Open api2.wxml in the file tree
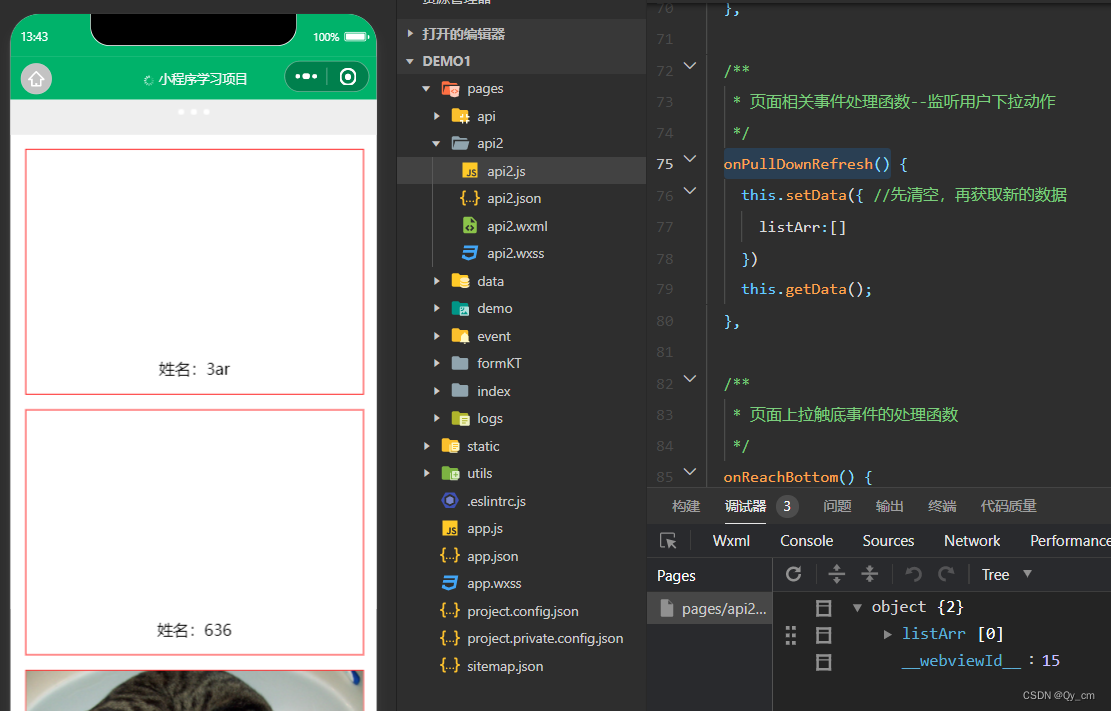The width and height of the screenshot is (1111, 711). 521,226
